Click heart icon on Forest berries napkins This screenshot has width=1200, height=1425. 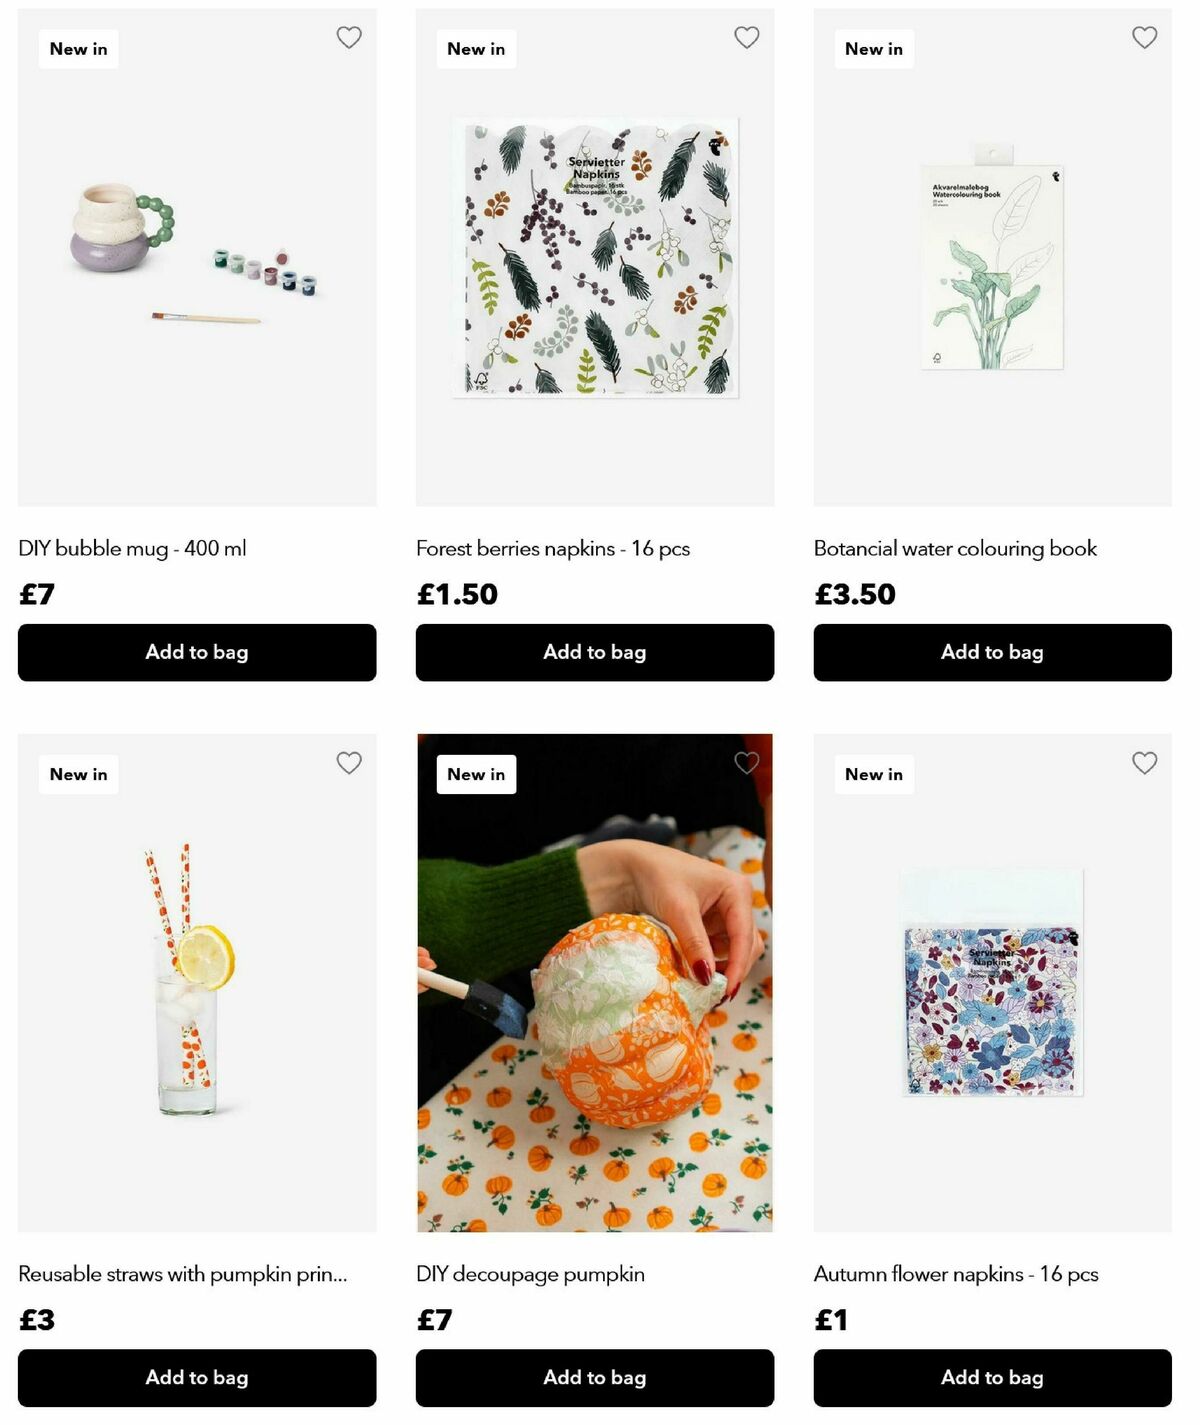(747, 38)
